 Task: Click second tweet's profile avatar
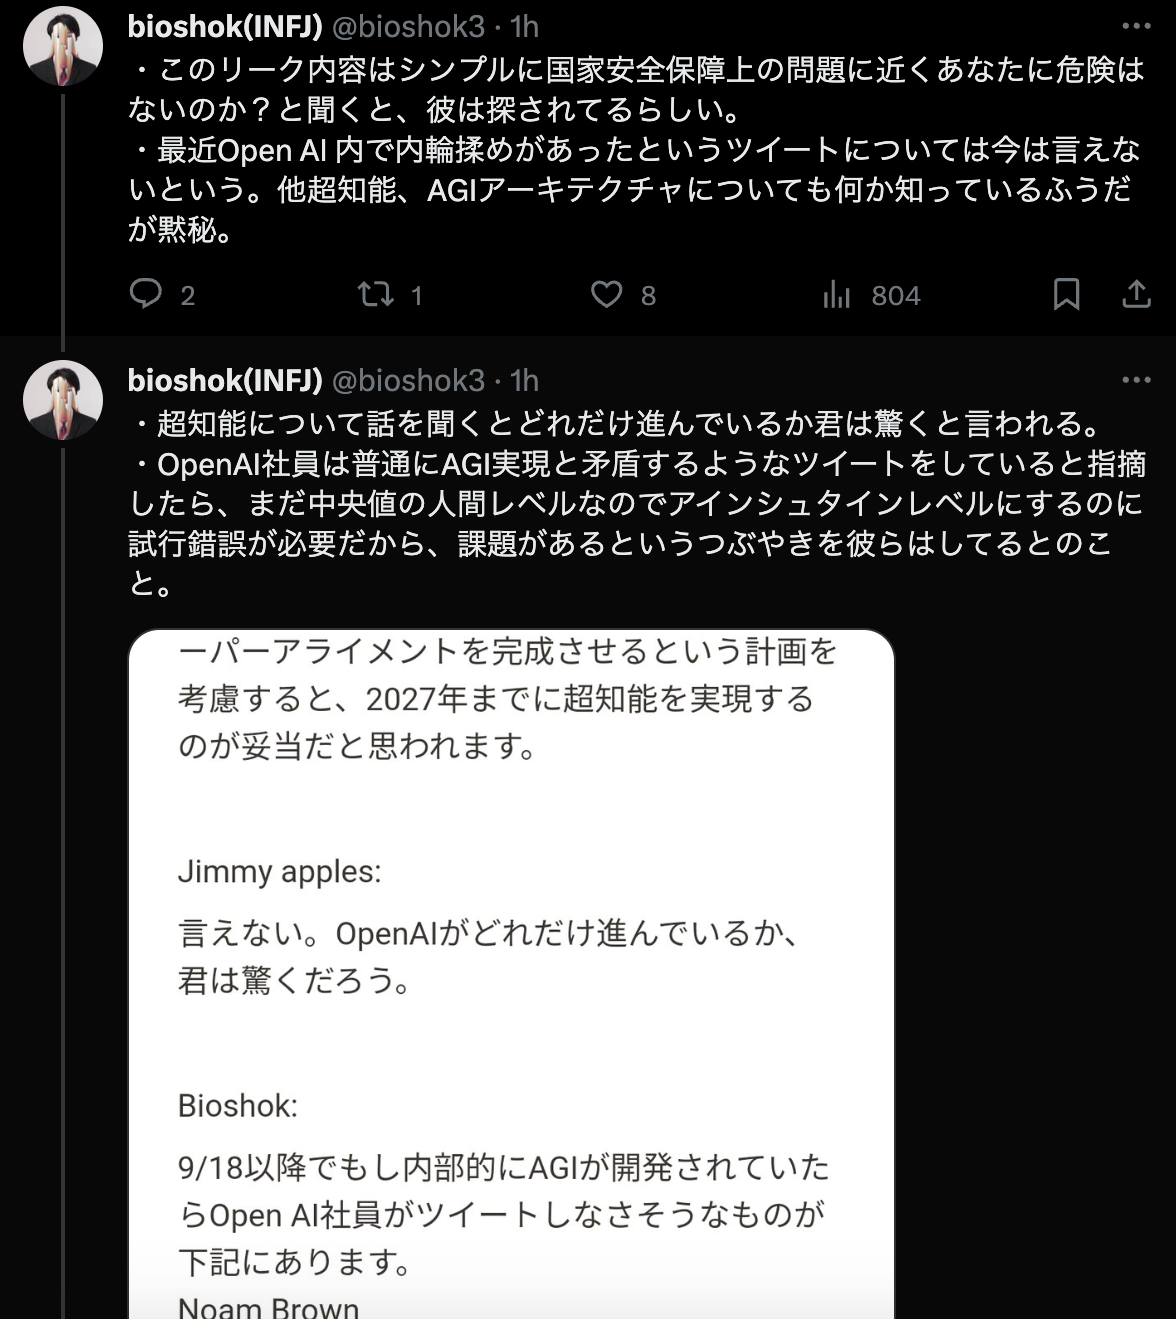tap(63, 400)
